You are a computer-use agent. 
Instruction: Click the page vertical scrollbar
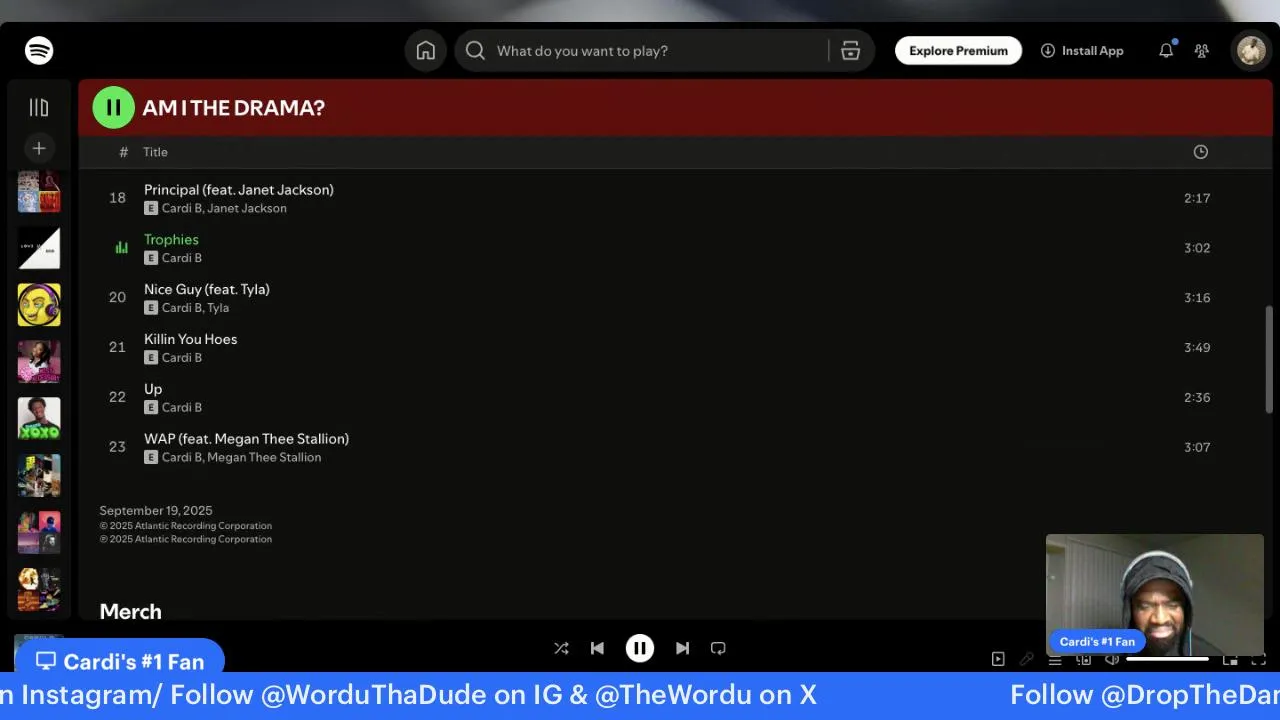pyautogui.click(x=1270, y=358)
